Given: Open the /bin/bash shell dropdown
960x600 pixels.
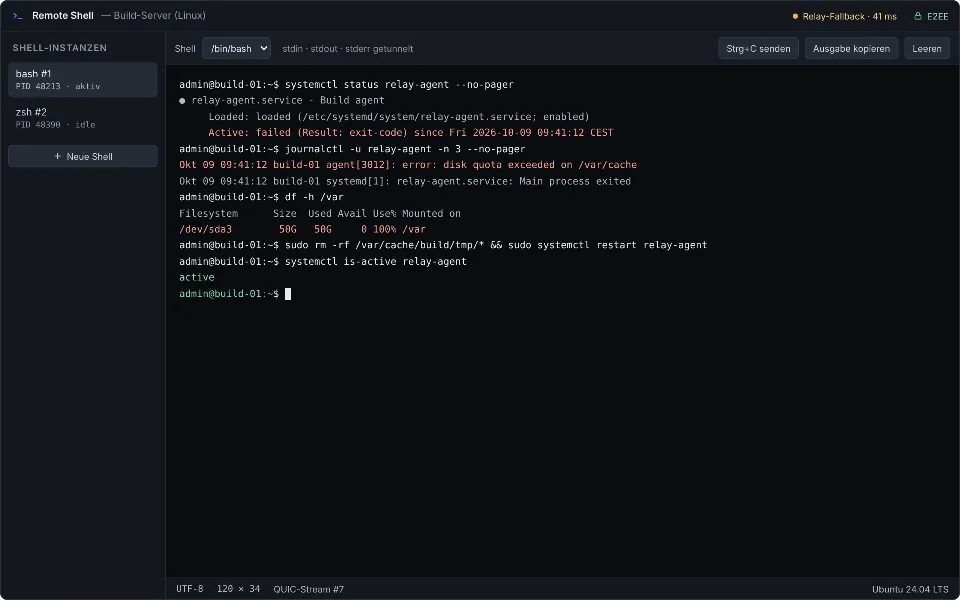Looking at the screenshot, I should pyautogui.click(x=236, y=48).
